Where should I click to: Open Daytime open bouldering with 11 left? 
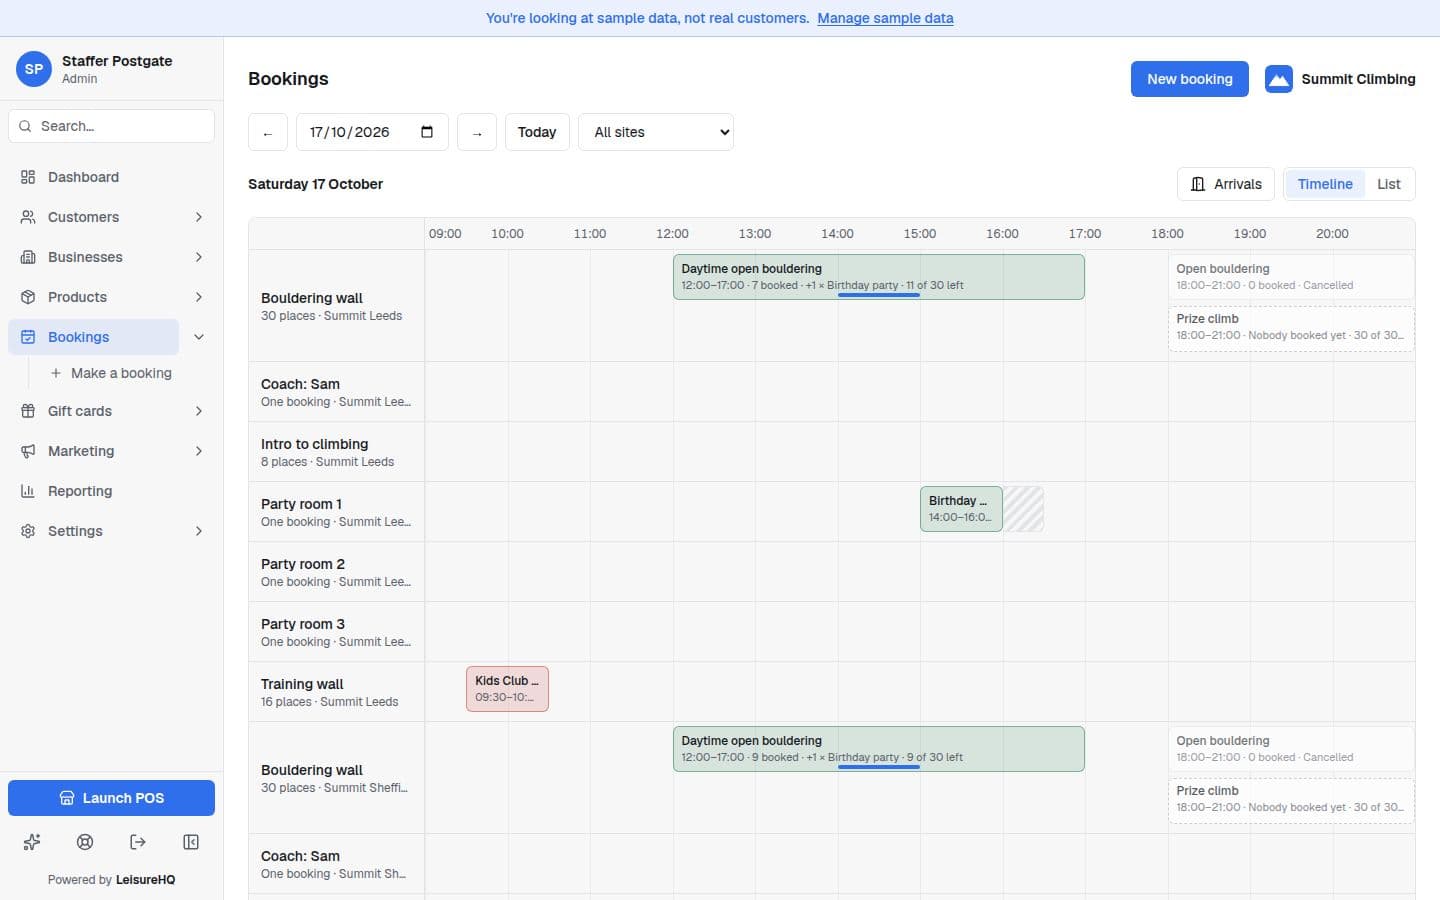tap(879, 277)
